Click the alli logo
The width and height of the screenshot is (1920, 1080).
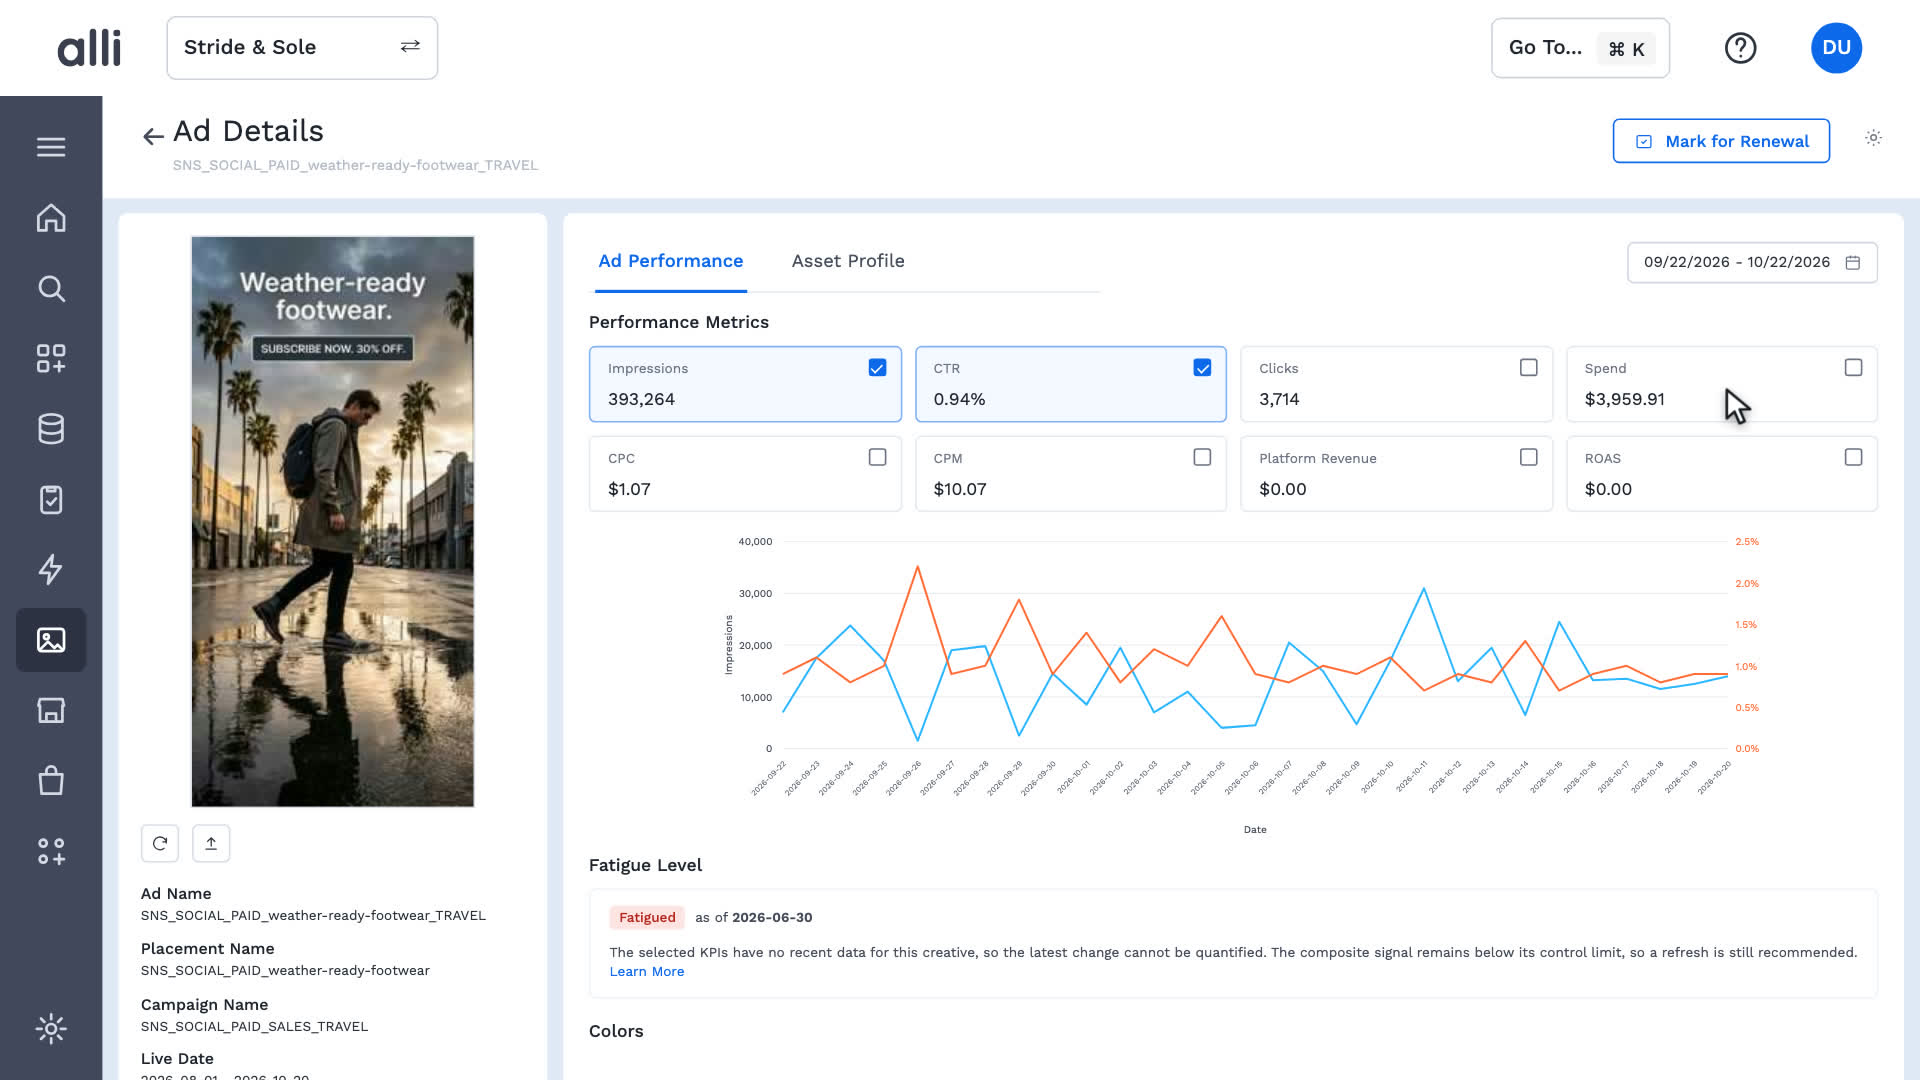(89, 48)
